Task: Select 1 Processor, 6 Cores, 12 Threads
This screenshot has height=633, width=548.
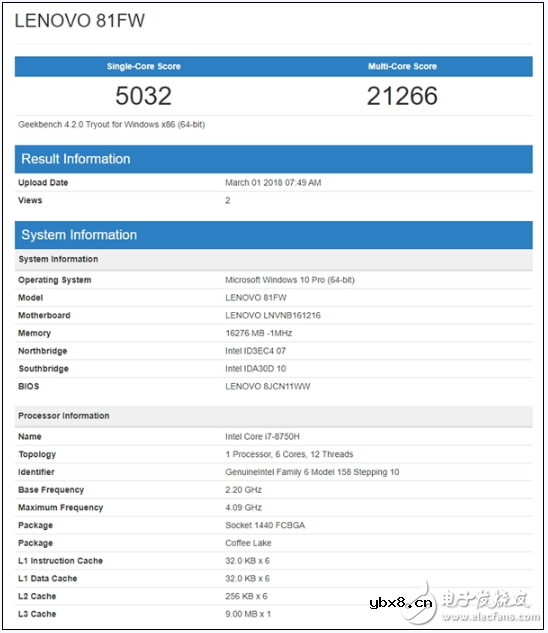Action: click(289, 454)
